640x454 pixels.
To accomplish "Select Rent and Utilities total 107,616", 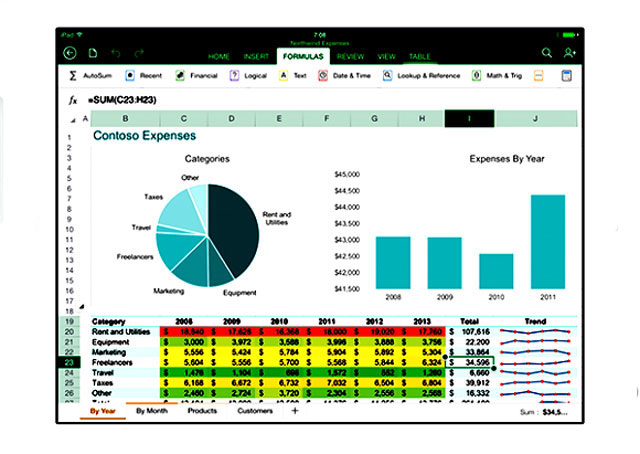I will [469, 332].
